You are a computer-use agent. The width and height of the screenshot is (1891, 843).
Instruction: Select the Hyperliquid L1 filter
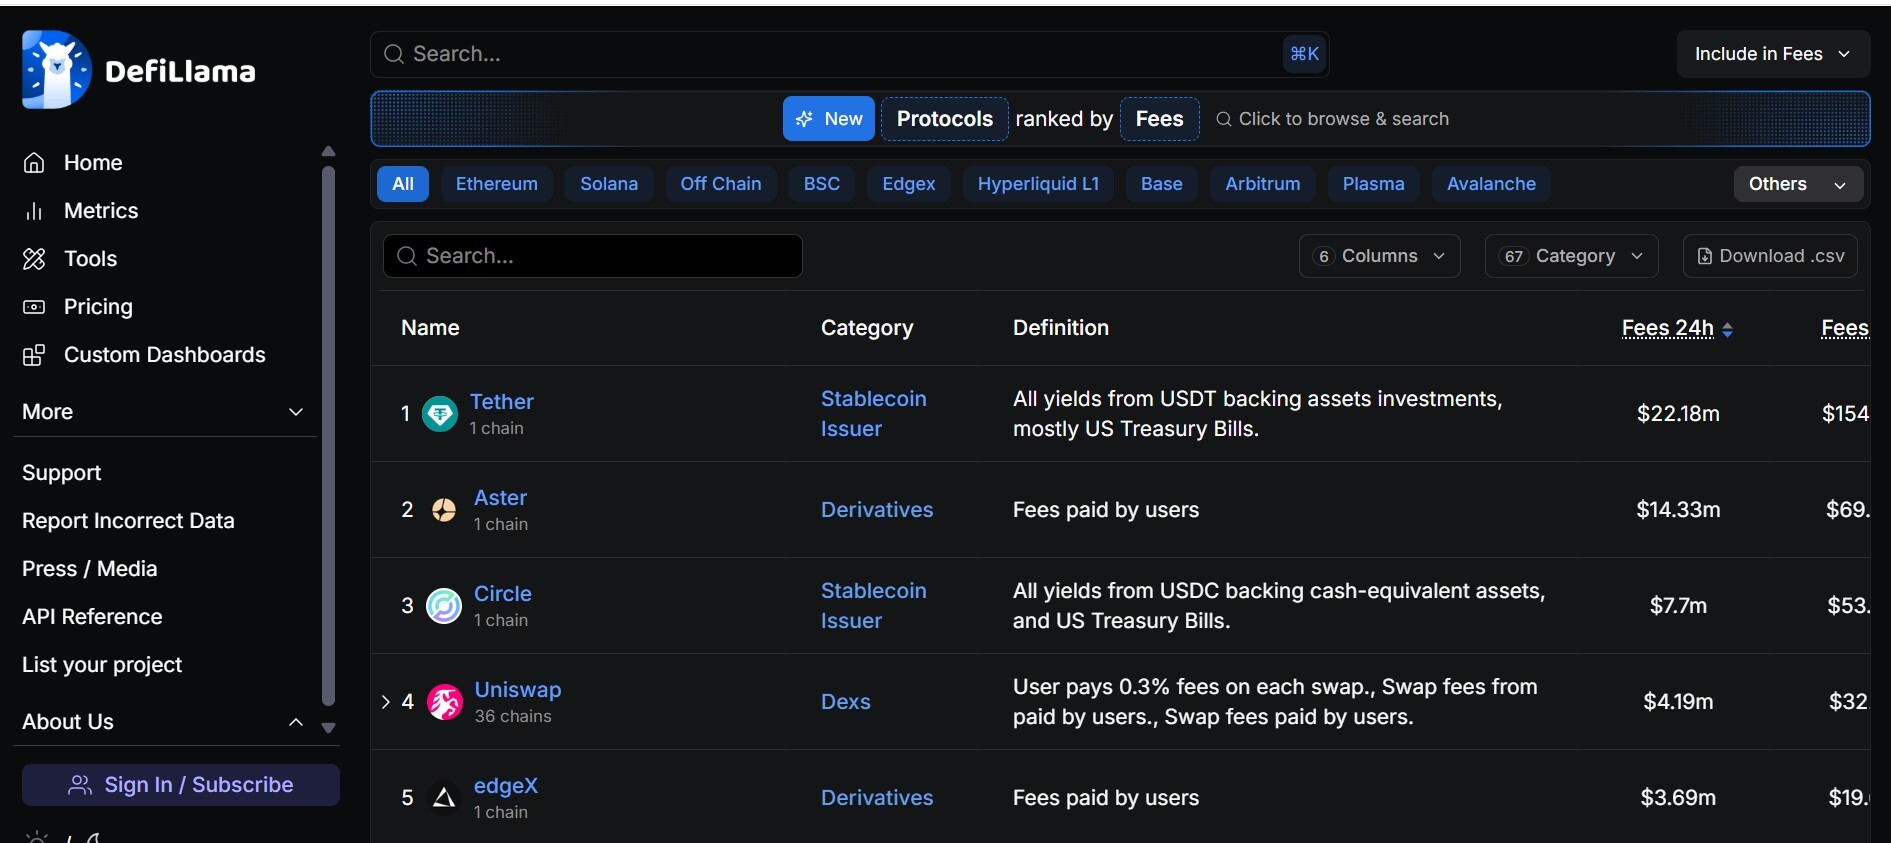(1038, 184)
